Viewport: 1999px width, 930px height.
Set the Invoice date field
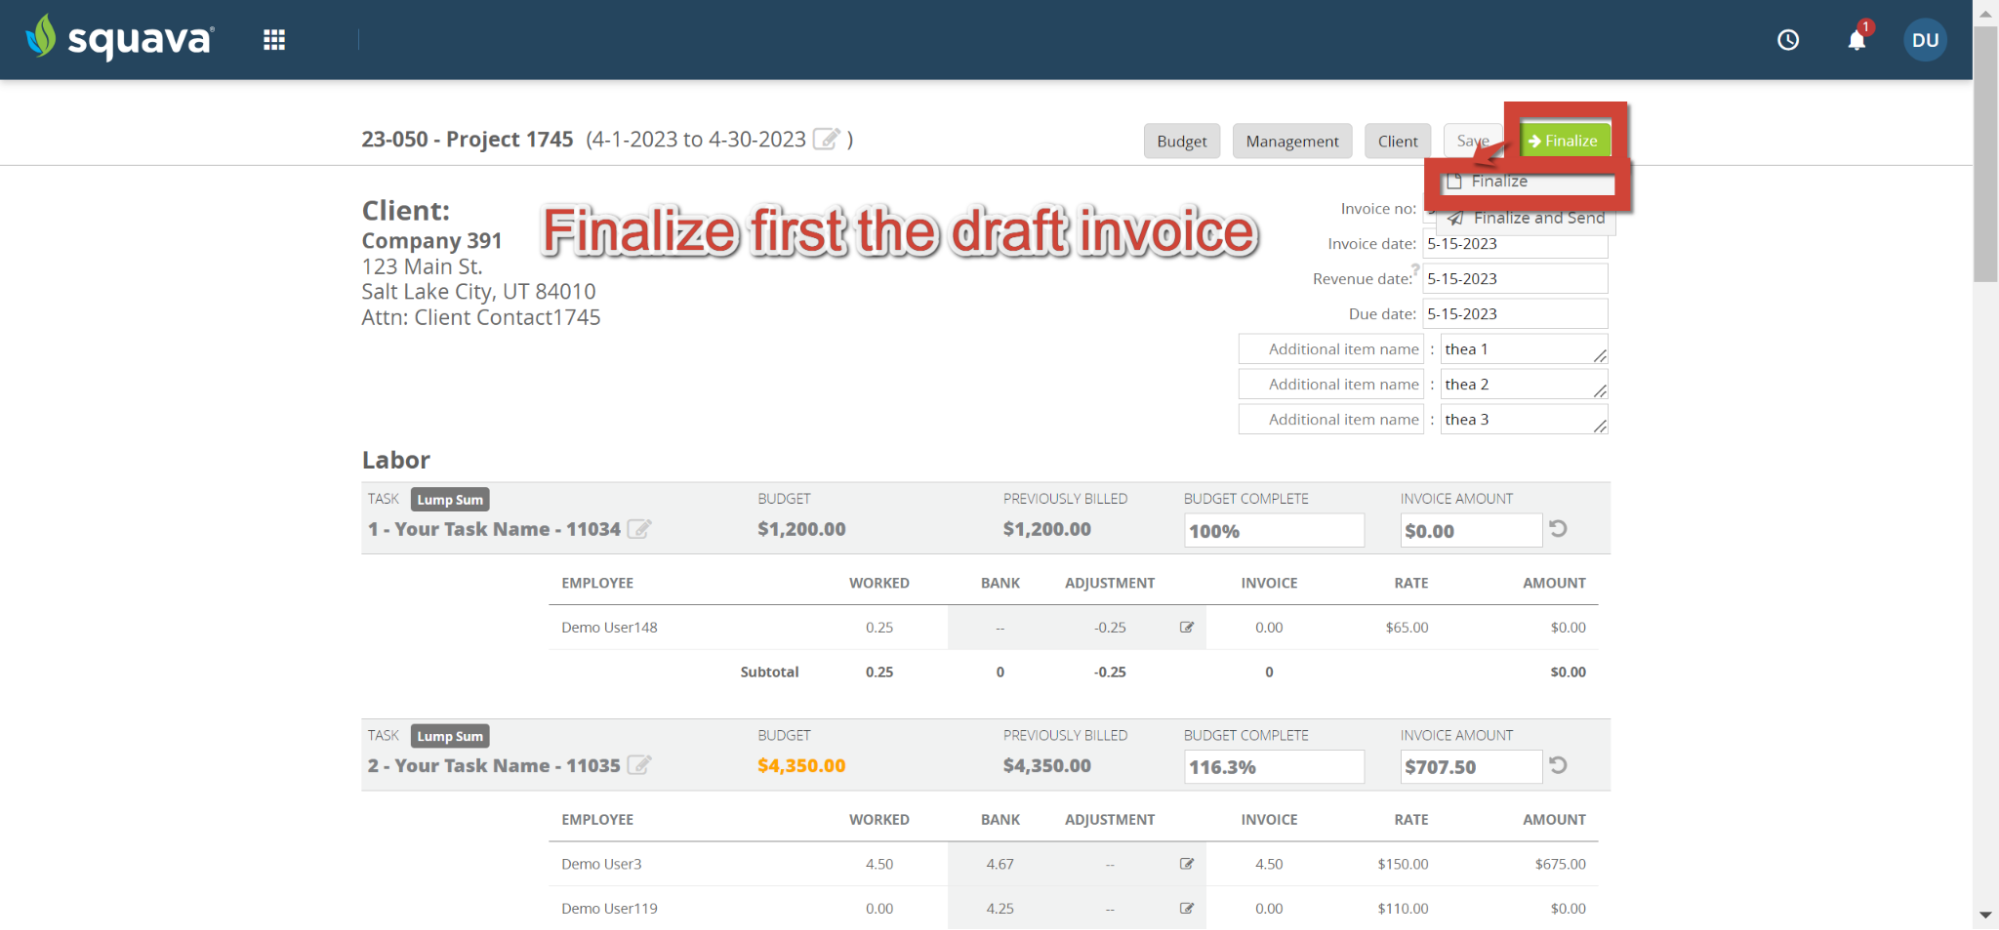[x=1515, y=244]
